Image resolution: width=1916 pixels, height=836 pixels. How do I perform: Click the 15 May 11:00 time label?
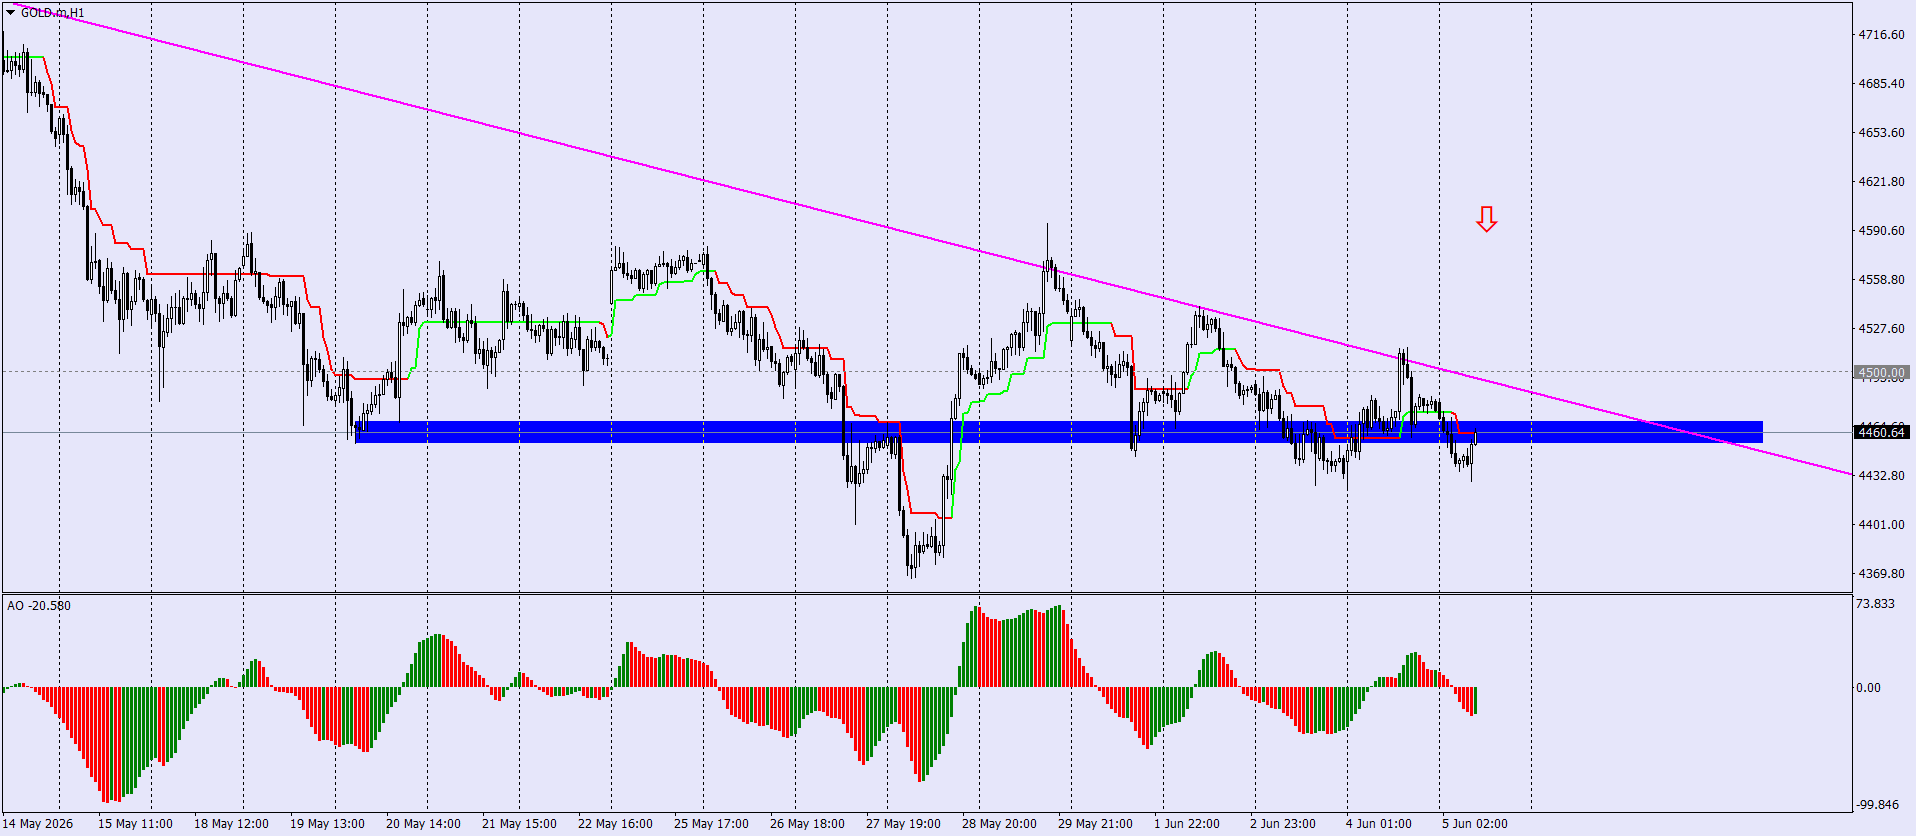pos(135,824)
